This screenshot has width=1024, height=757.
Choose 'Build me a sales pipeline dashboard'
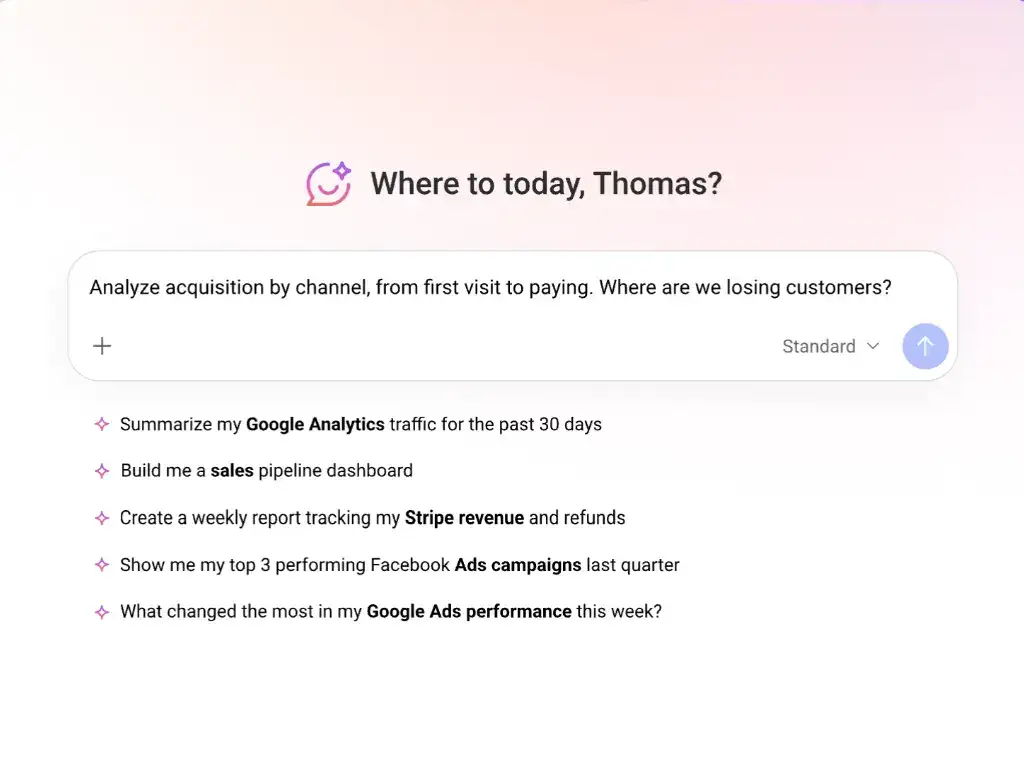[266, 471]
